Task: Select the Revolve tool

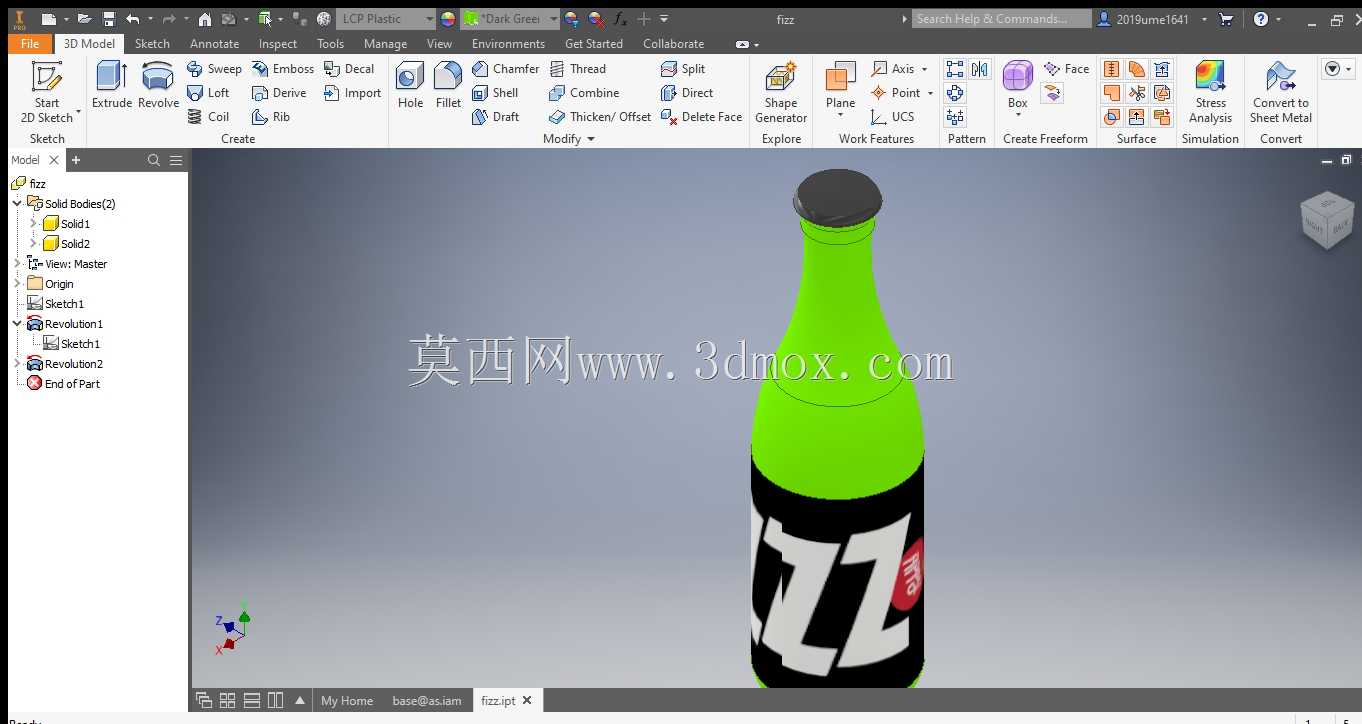Action: (158, 86)
